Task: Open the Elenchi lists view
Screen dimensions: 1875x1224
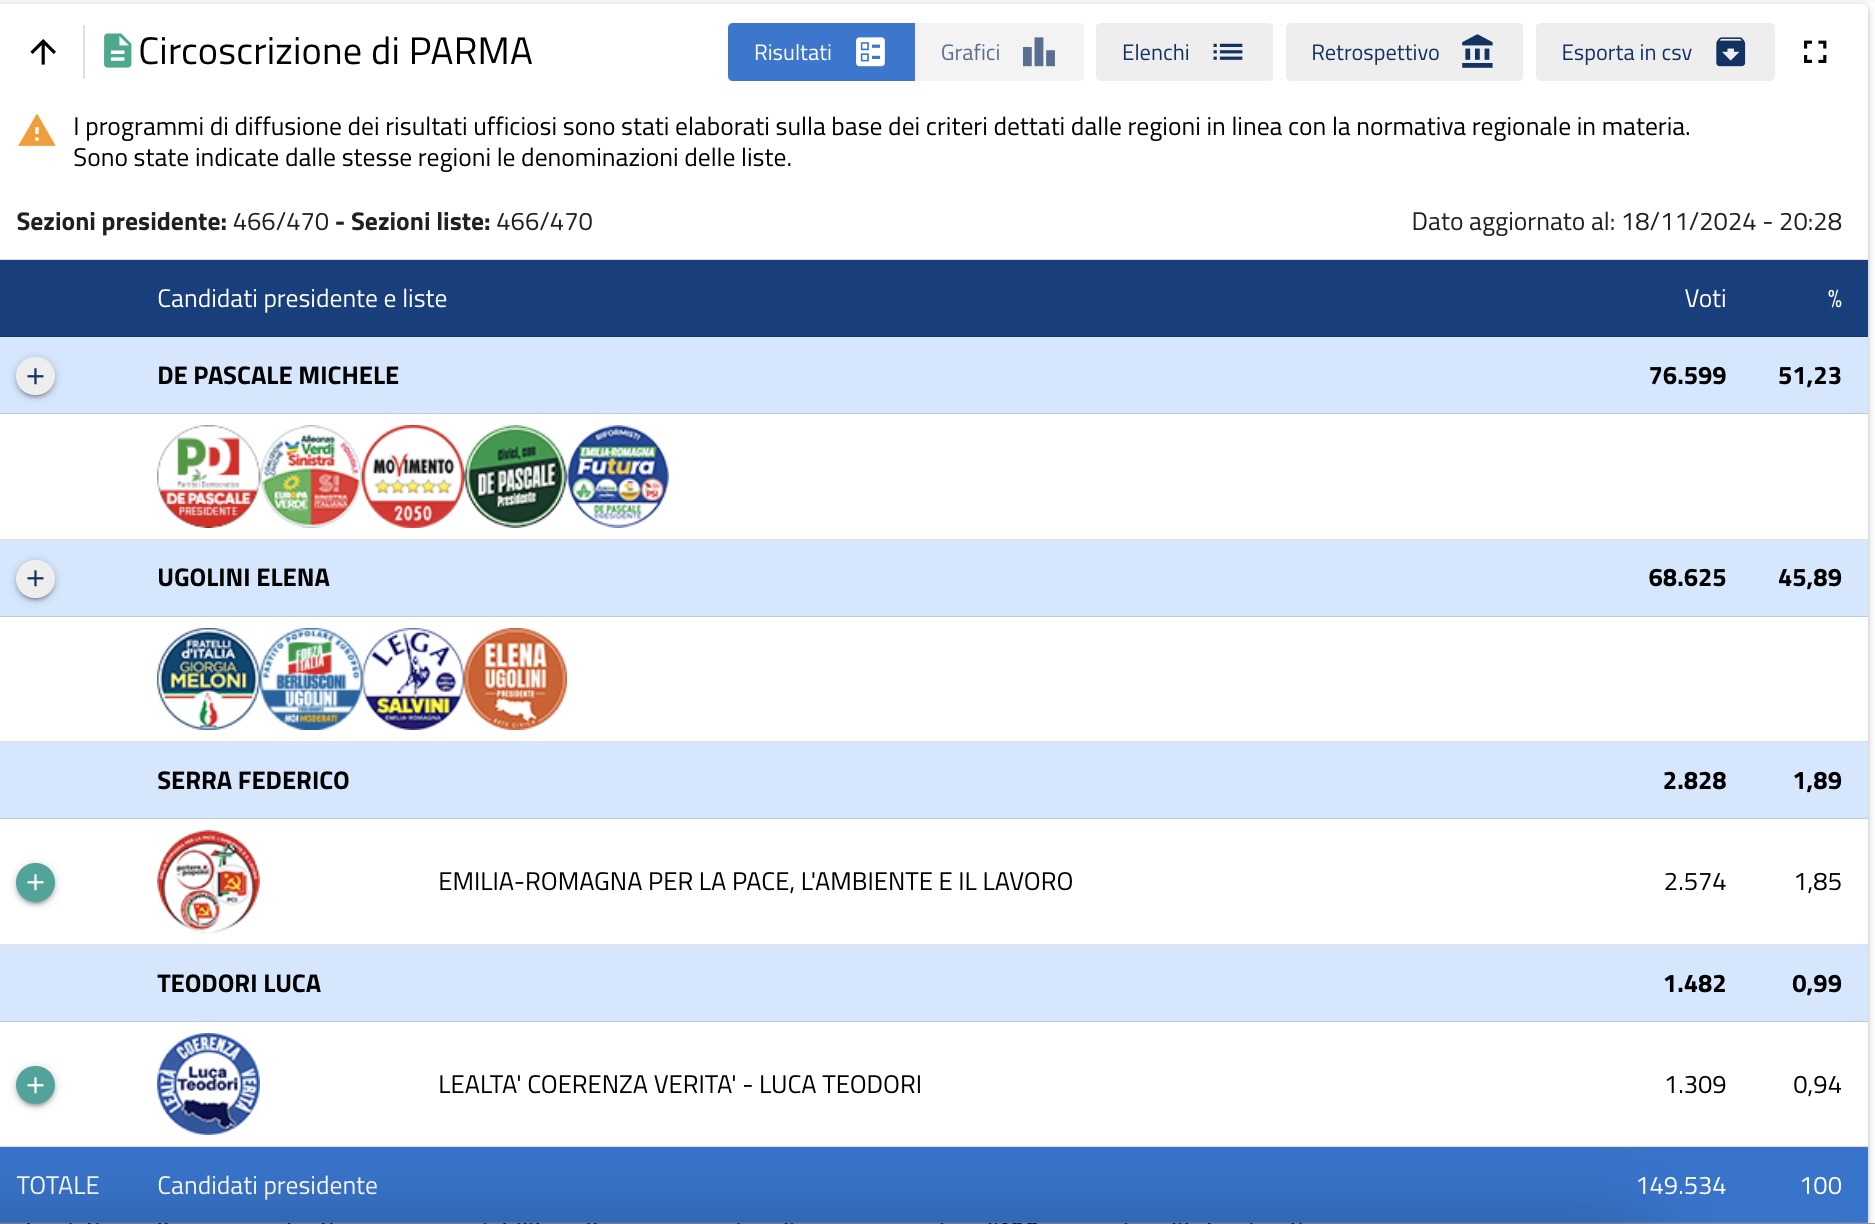Action: point(1183,52)
